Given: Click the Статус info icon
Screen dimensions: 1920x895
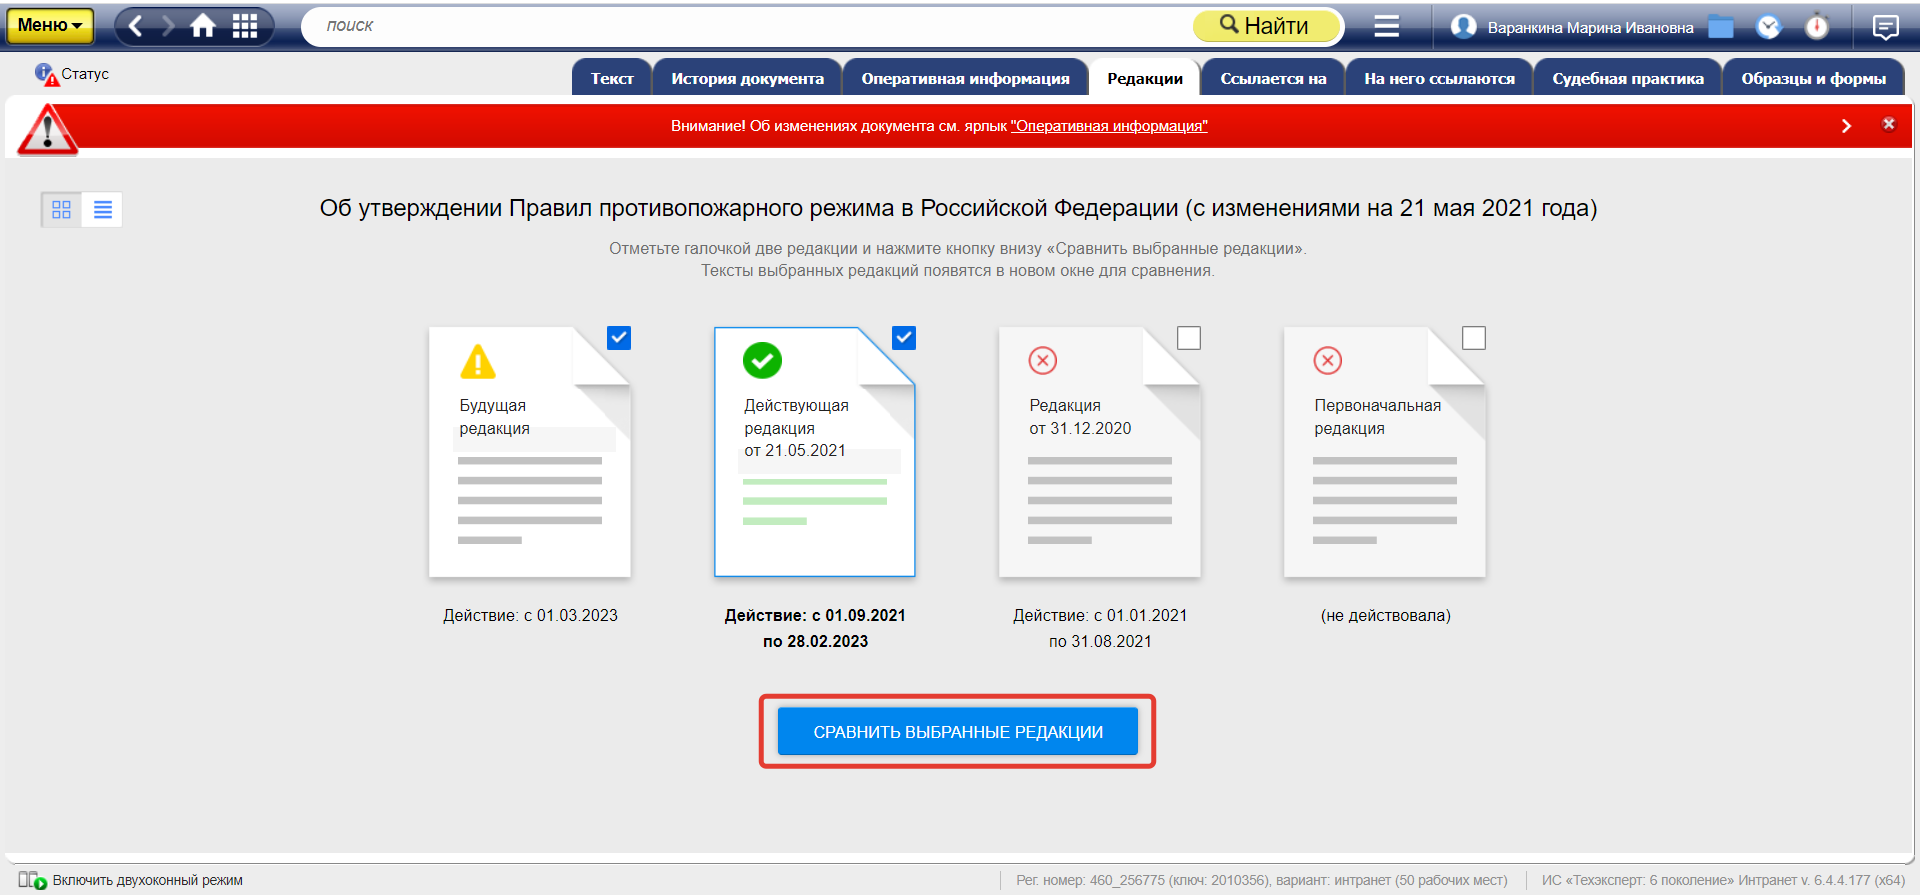Looking at the screenshot, I should point(46,74).
